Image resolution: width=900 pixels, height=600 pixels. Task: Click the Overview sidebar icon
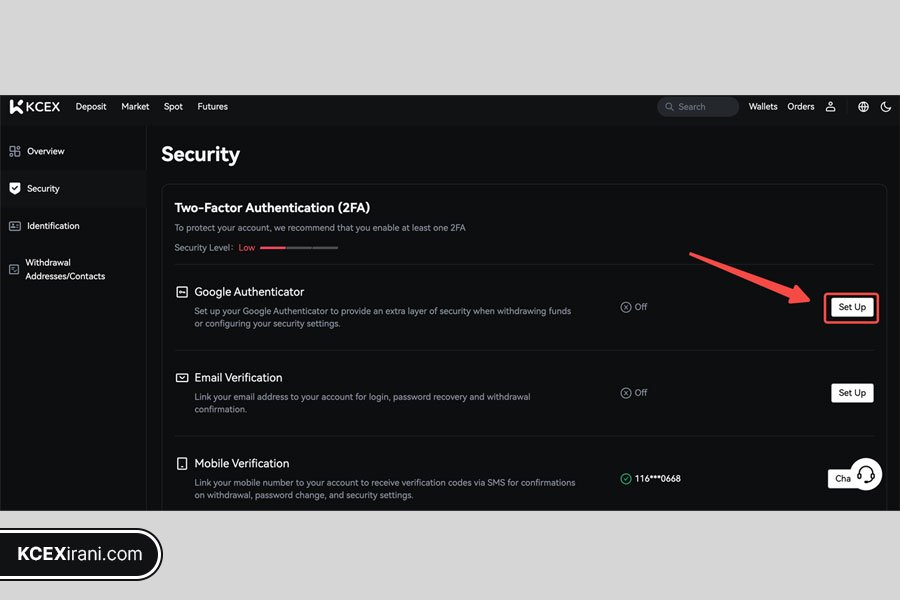point(15,152)
